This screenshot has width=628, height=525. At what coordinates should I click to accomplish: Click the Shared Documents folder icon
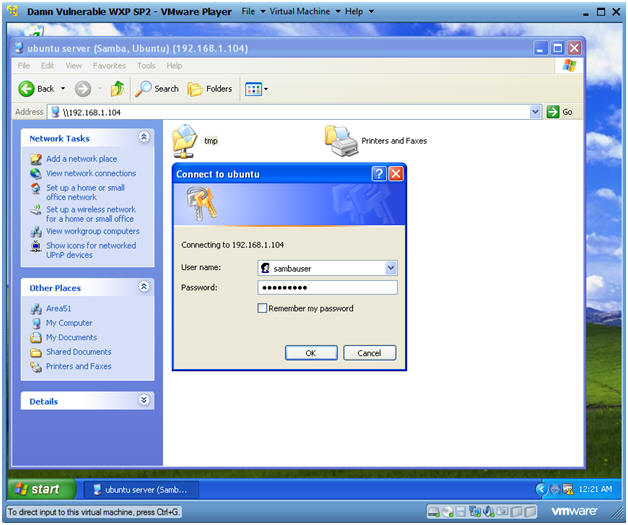[36, 352]
